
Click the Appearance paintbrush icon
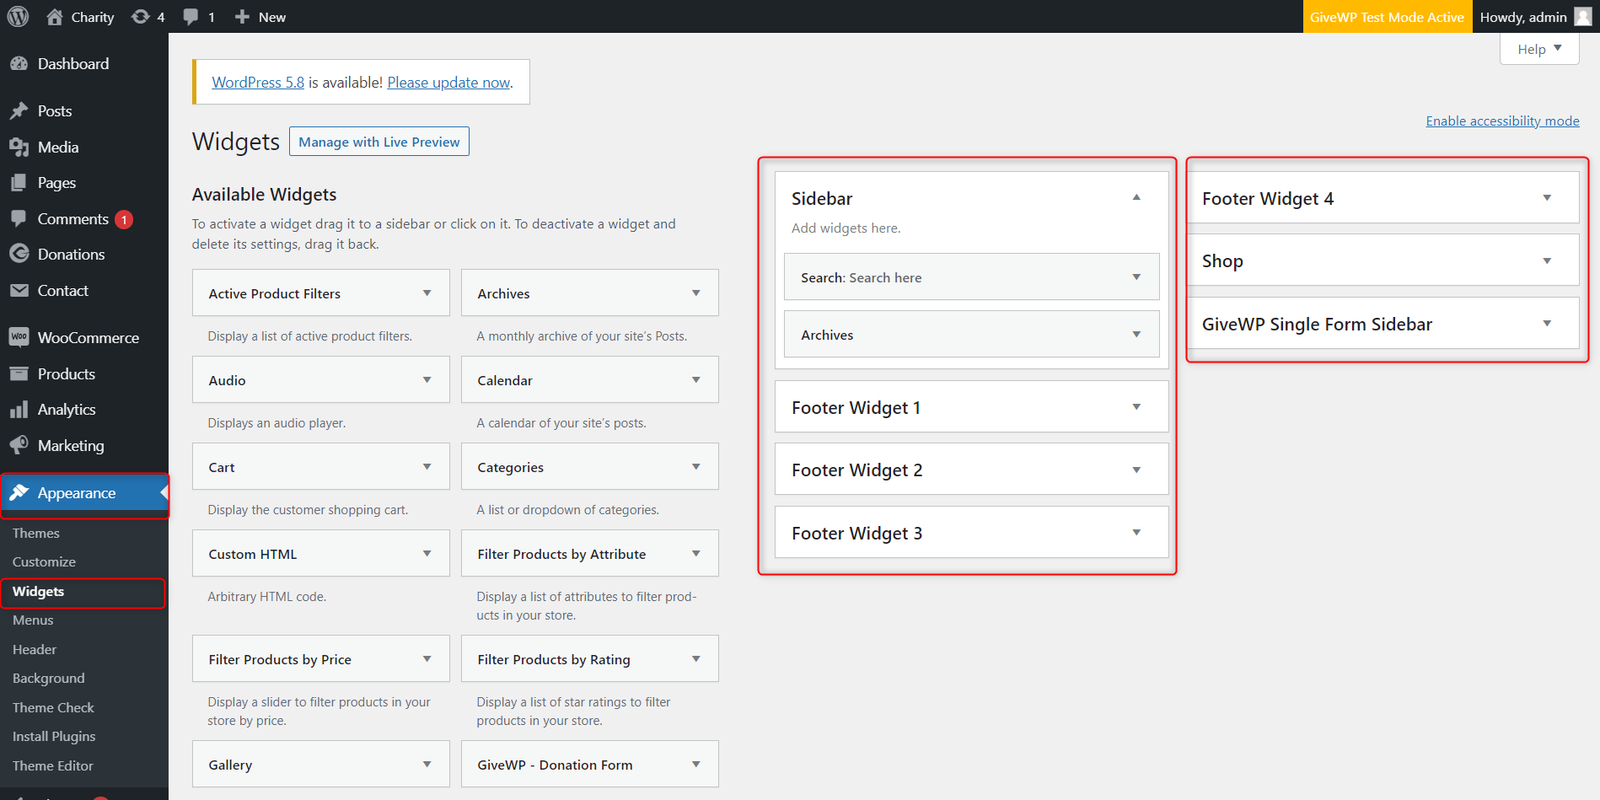click(19, 493)
